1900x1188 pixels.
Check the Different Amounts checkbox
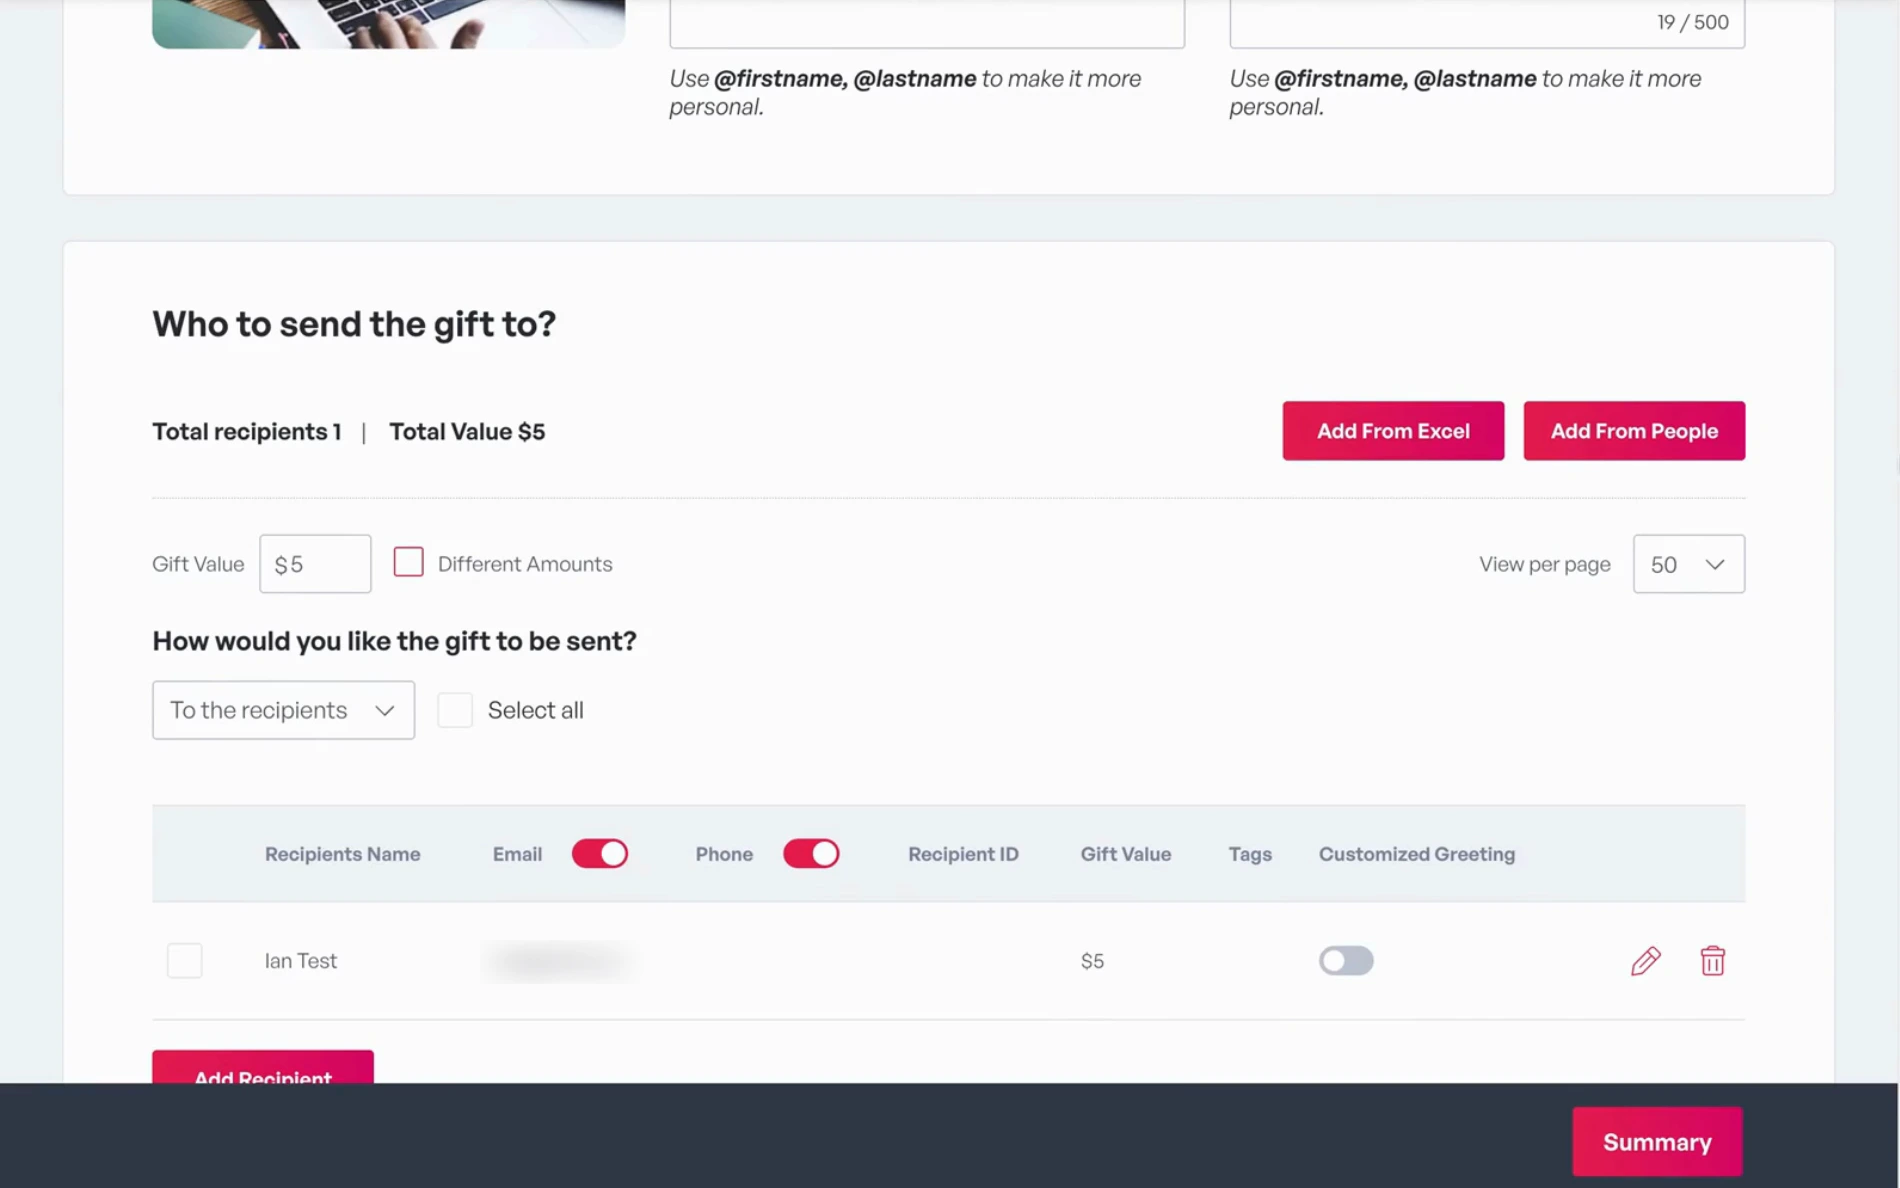coord(408,562)
